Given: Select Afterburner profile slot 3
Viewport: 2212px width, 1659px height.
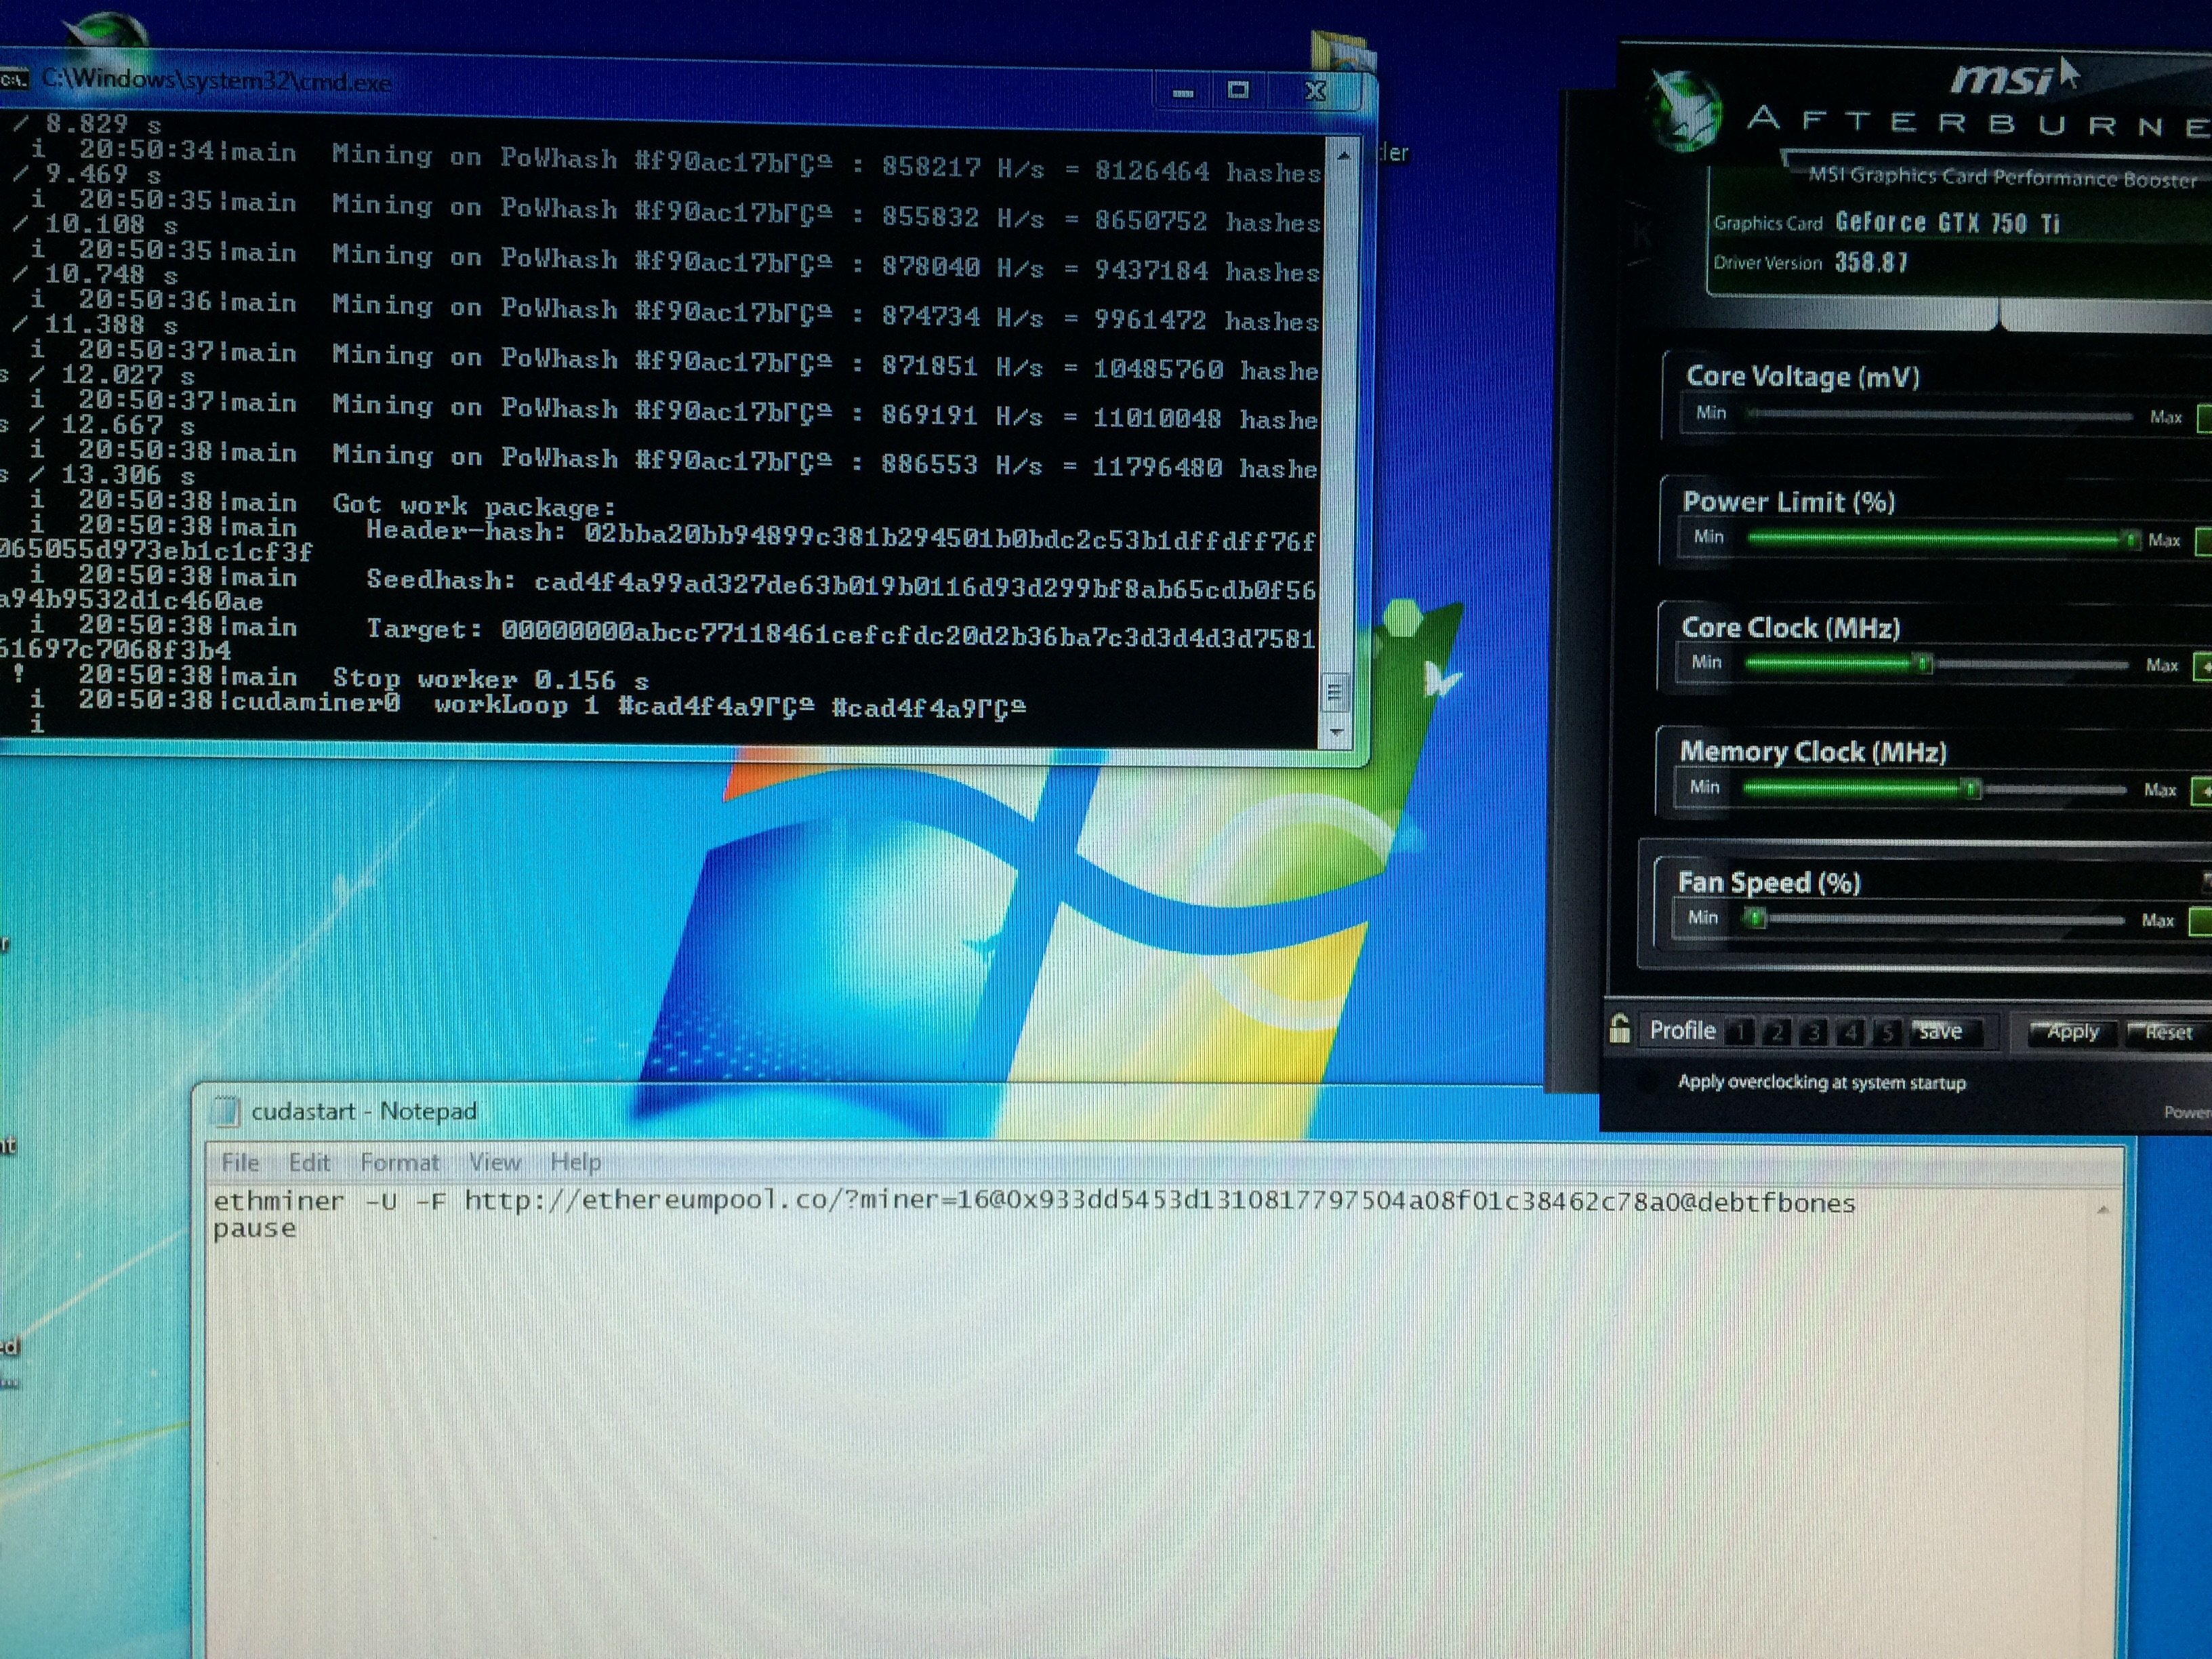Looking at the screenshot, I should tap(1814, 1032).
